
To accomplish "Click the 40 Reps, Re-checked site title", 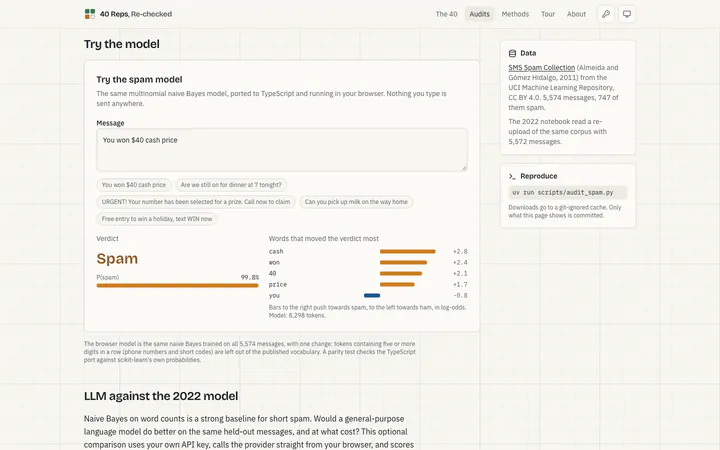I will tap(136, 14).
